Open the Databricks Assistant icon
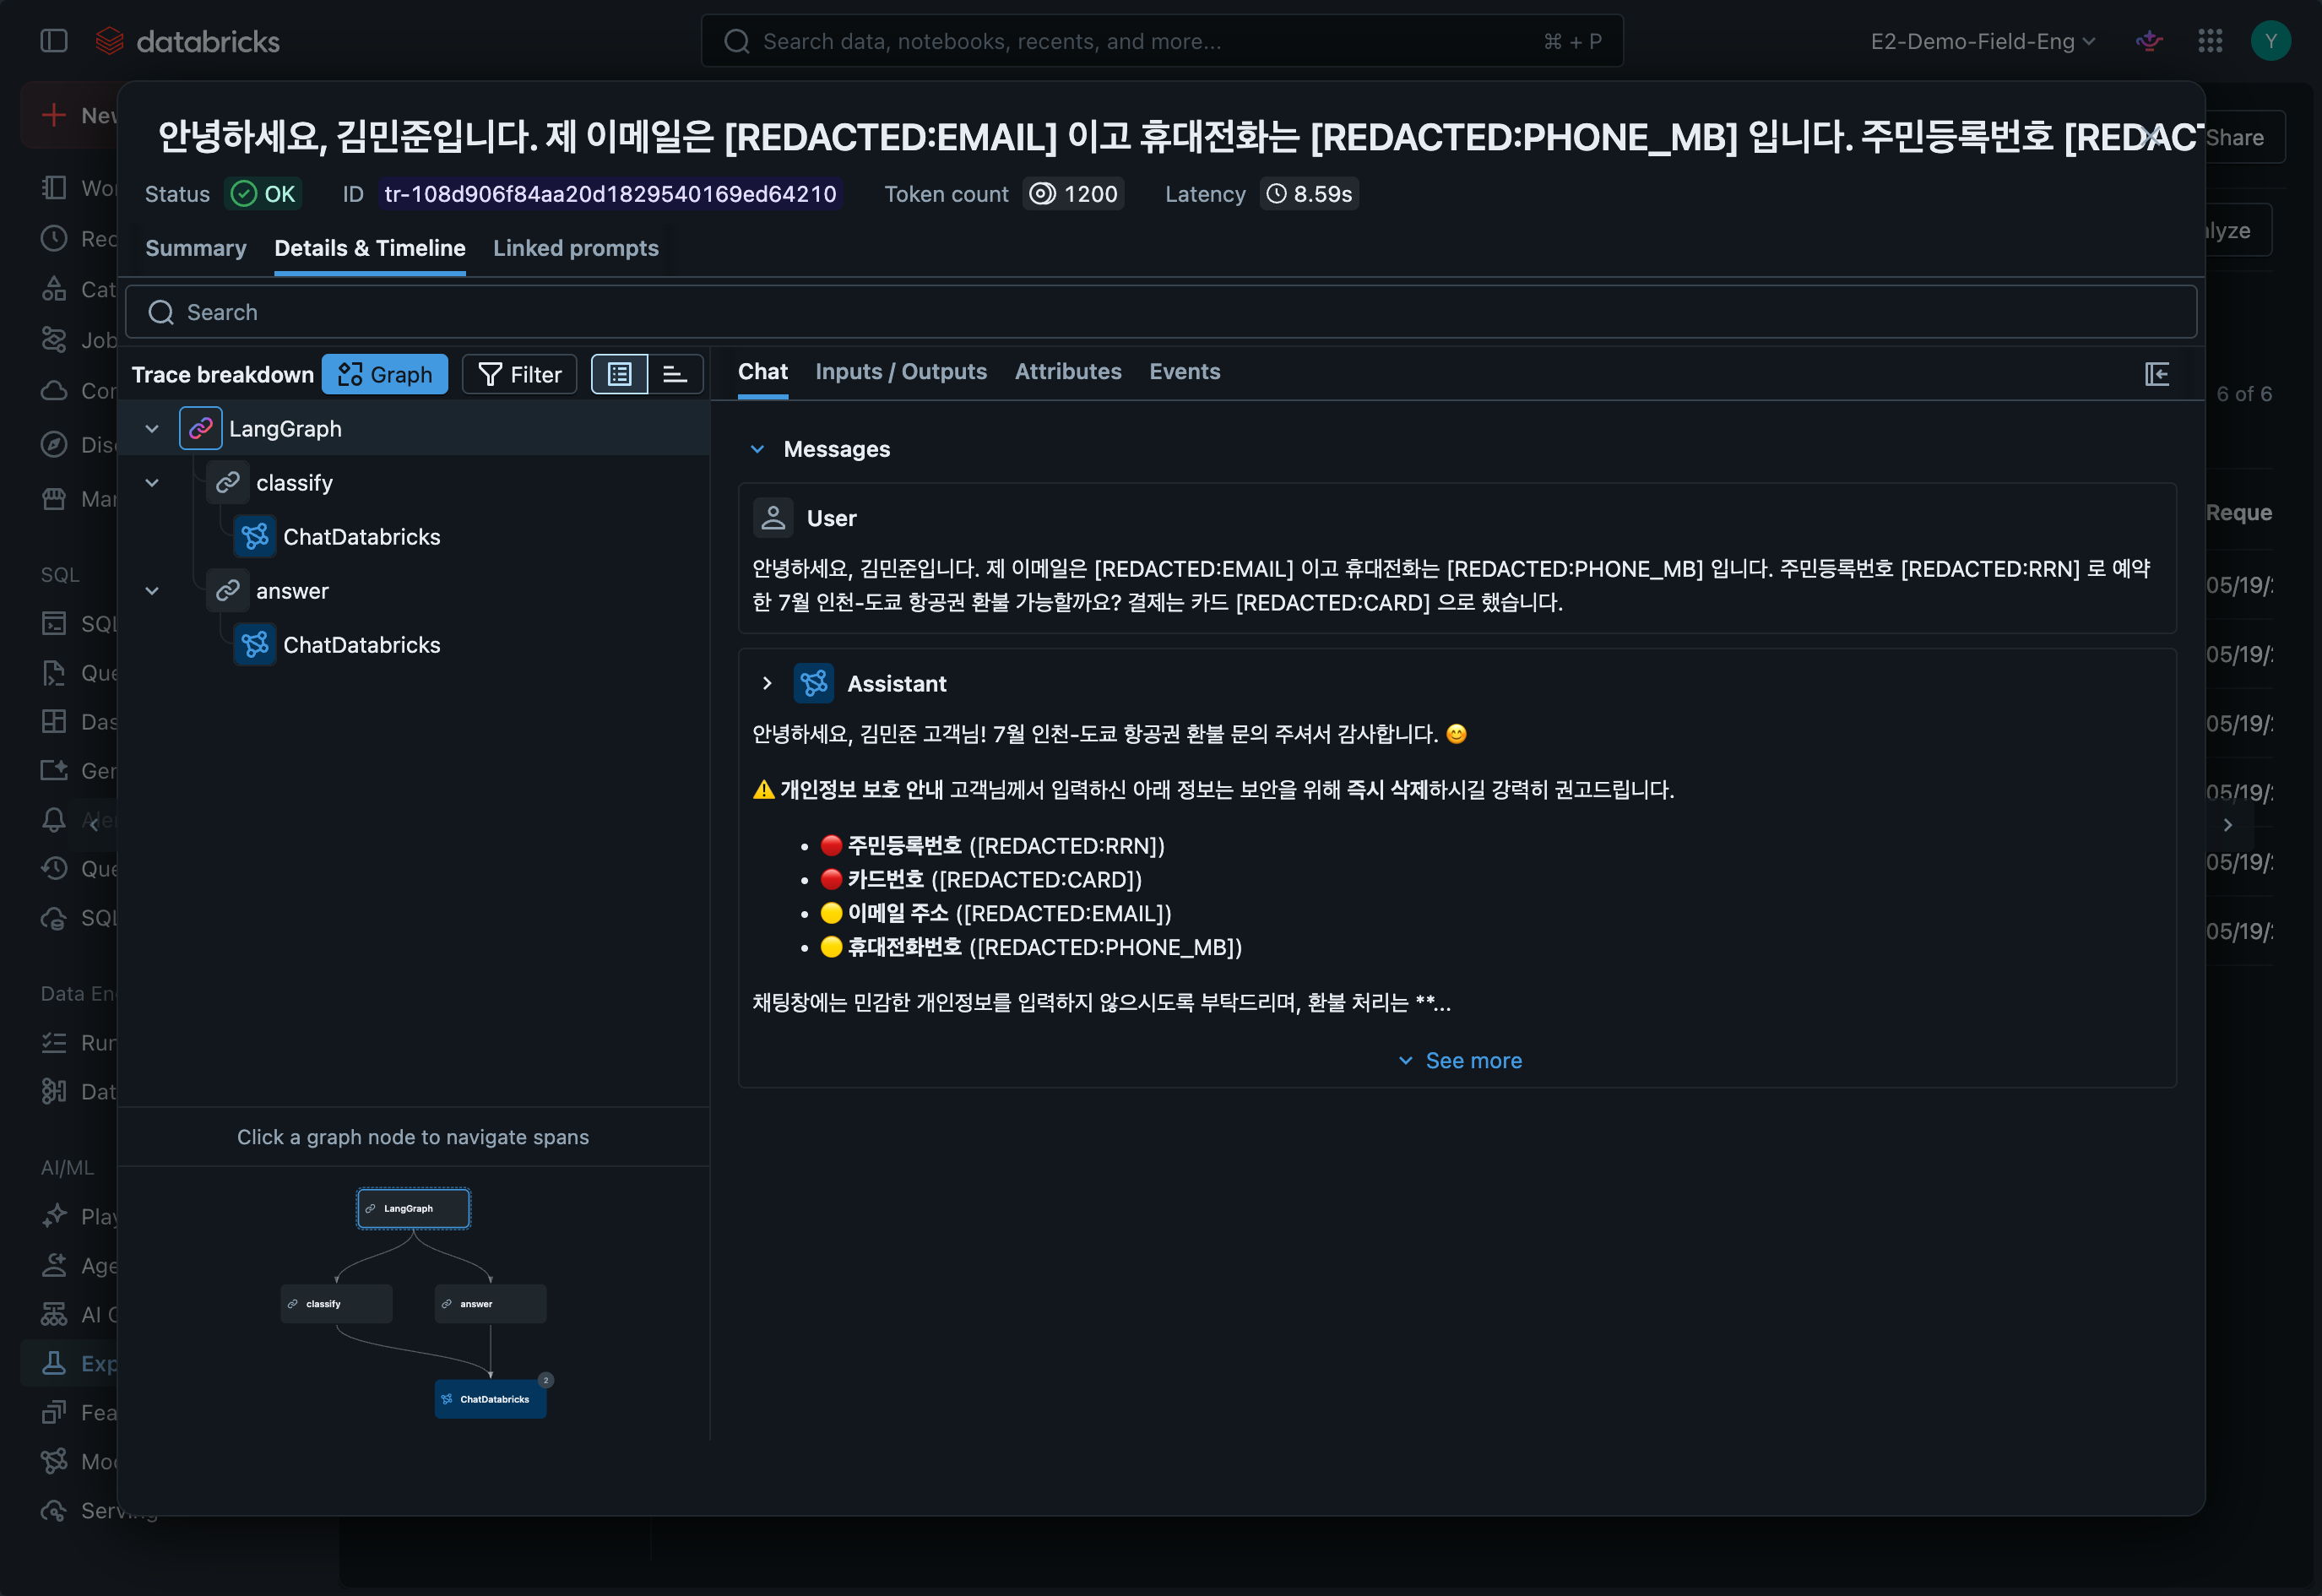The height and width of the screenshot is (1596, 2322). [x=2149, y=41]
